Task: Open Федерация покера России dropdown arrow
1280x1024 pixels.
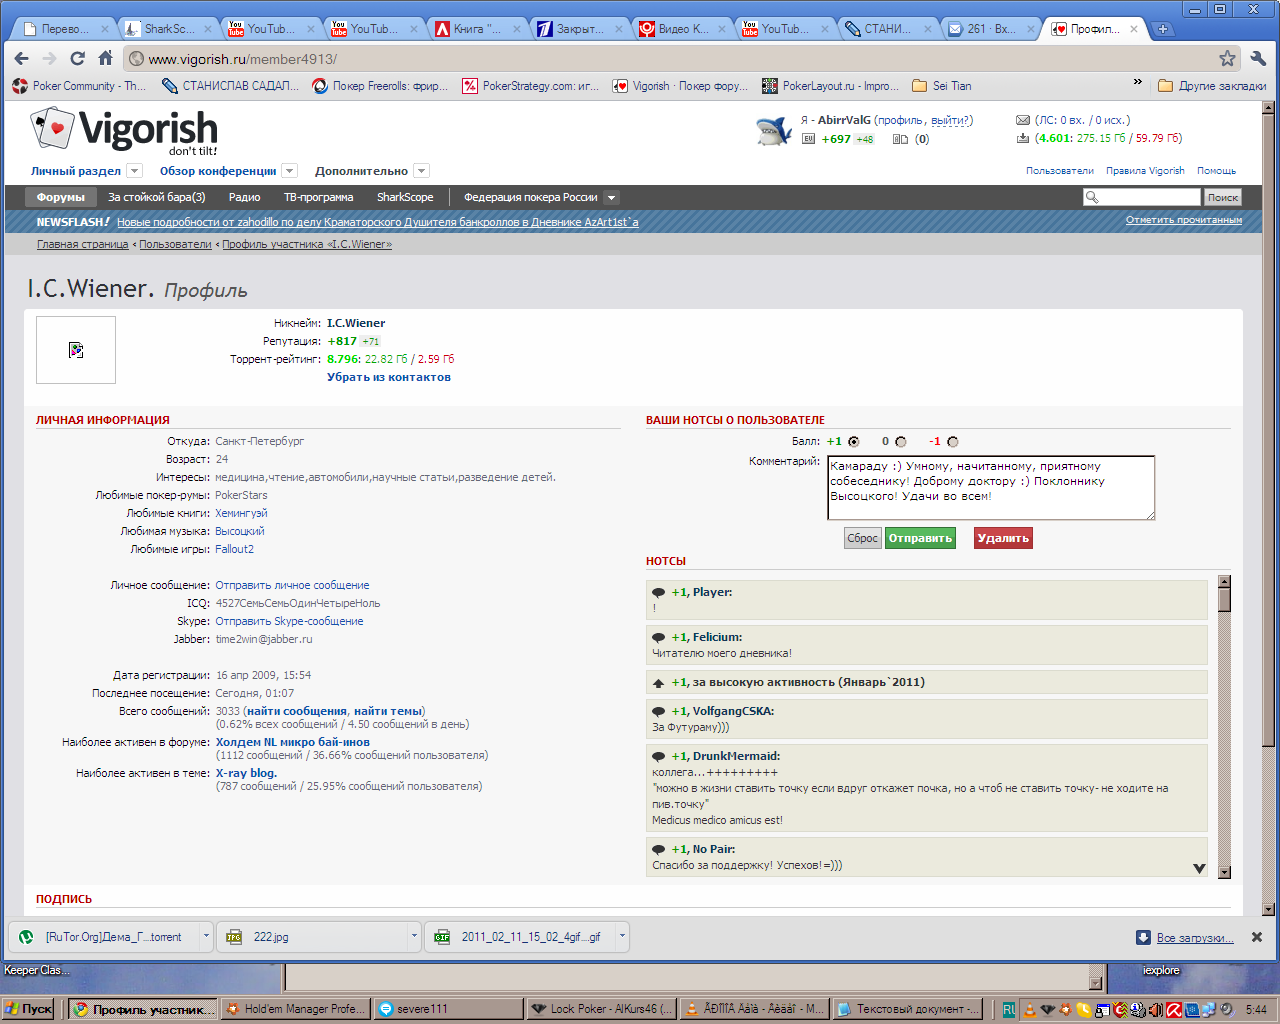Action: (612, 198)
